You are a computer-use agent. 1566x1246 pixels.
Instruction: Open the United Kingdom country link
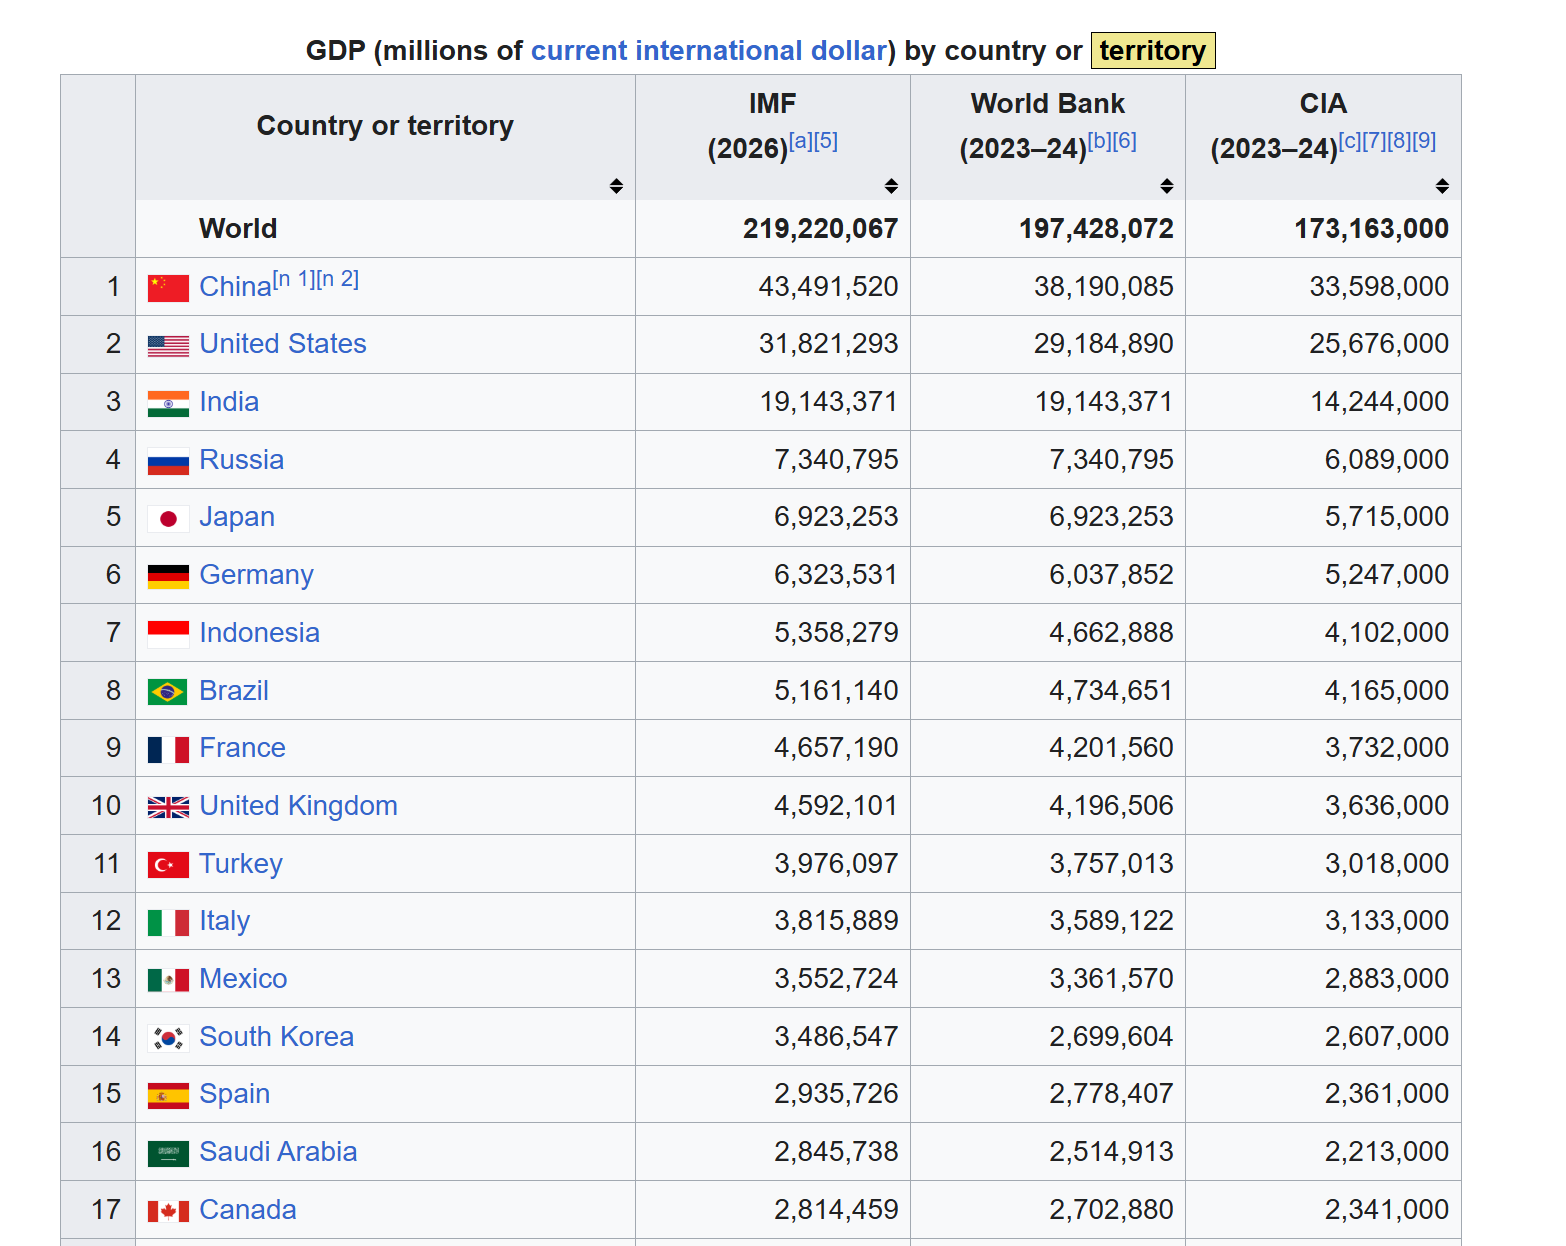(x=298, y=806)
